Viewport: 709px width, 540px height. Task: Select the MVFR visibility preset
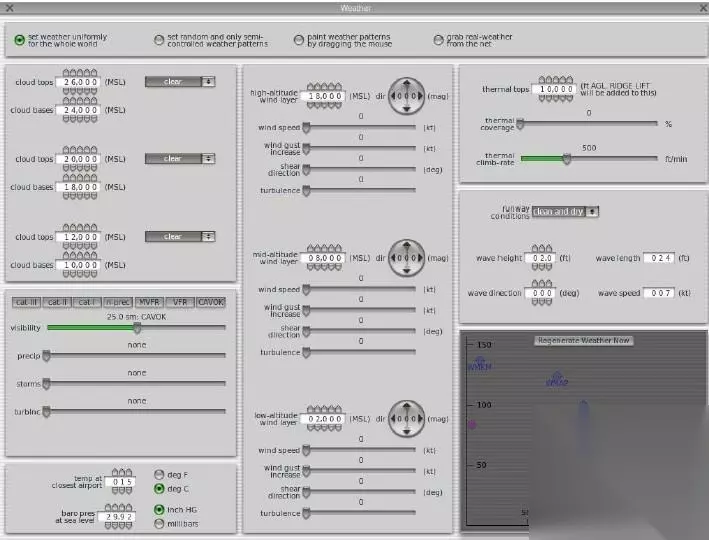149,302
